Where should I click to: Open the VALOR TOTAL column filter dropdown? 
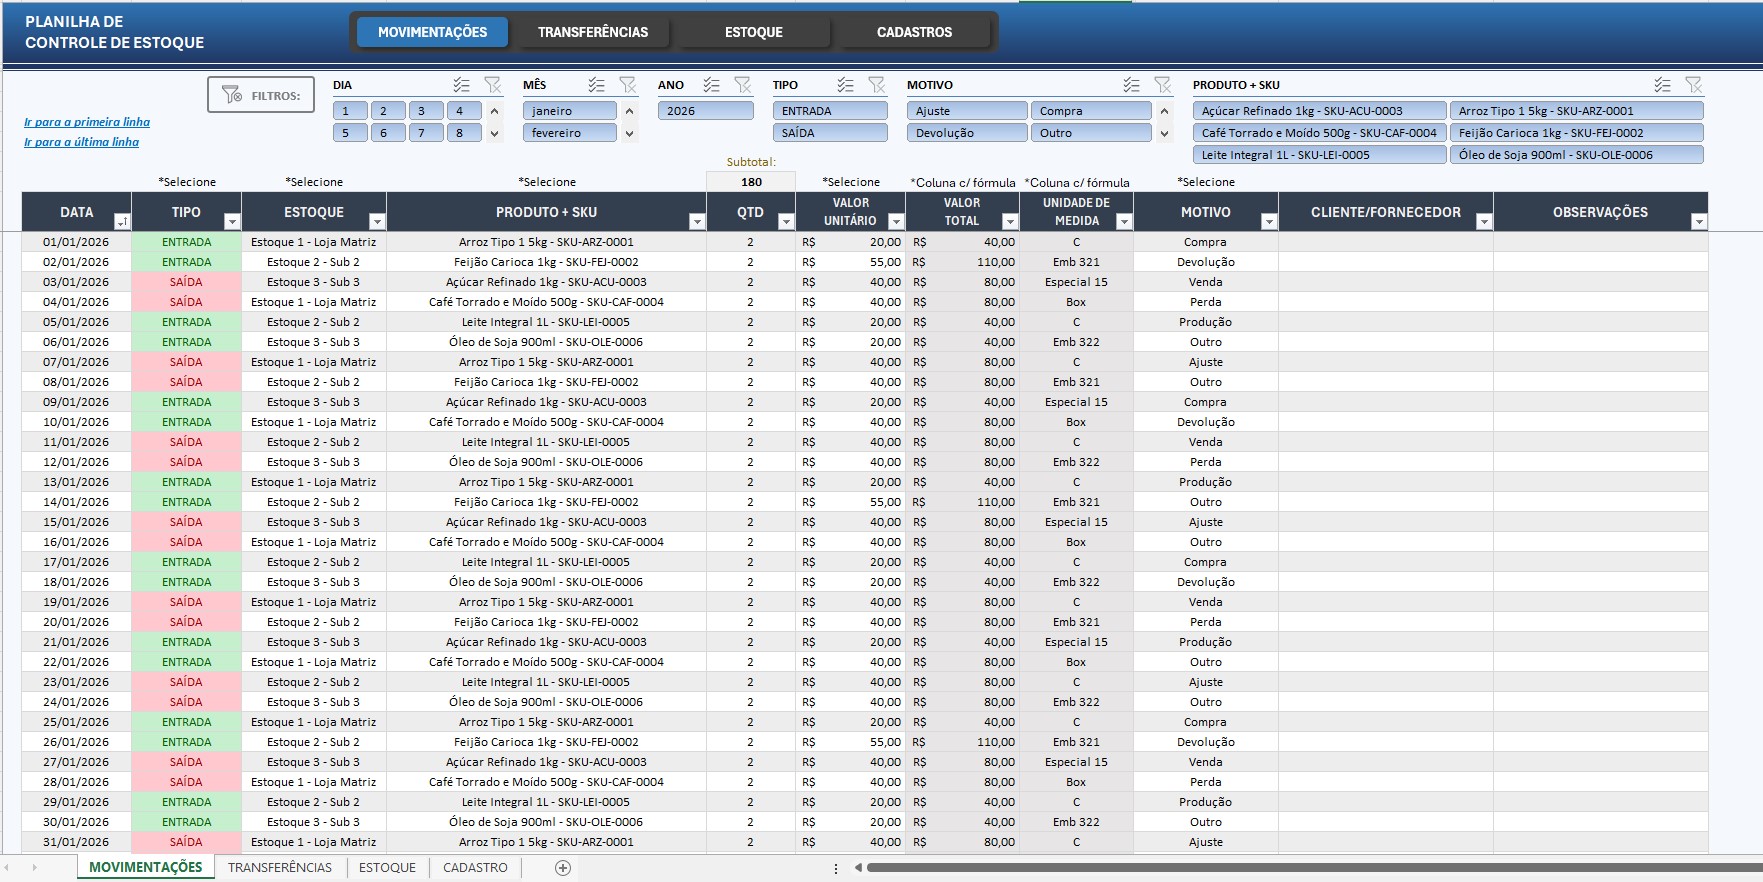[1010, 222]
